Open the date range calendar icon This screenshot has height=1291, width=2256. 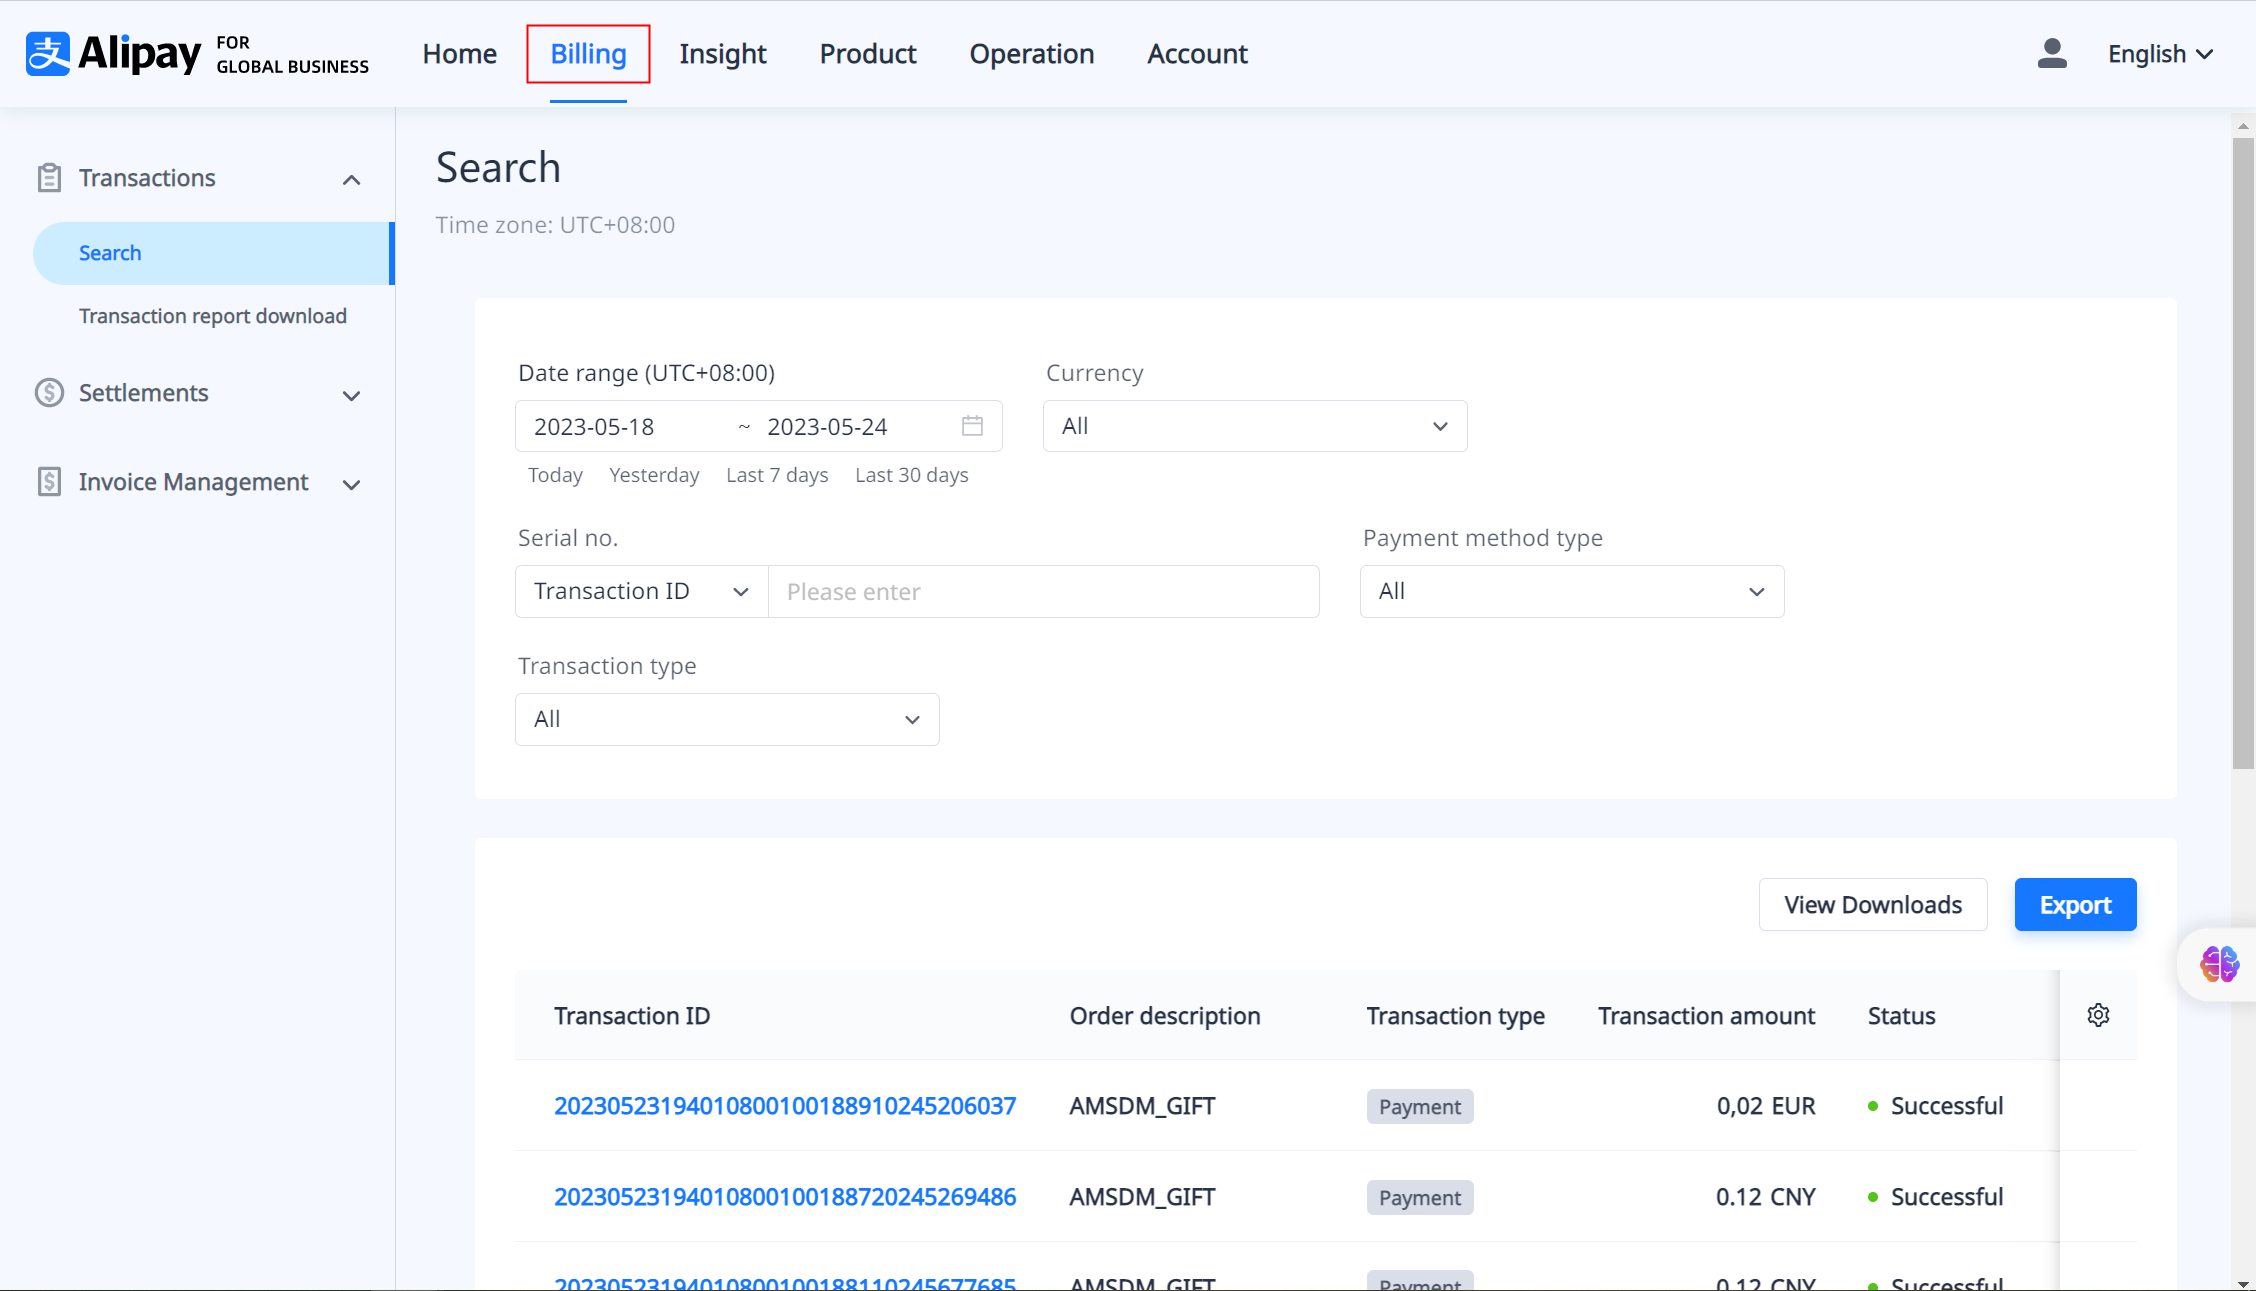click(972, 426)
